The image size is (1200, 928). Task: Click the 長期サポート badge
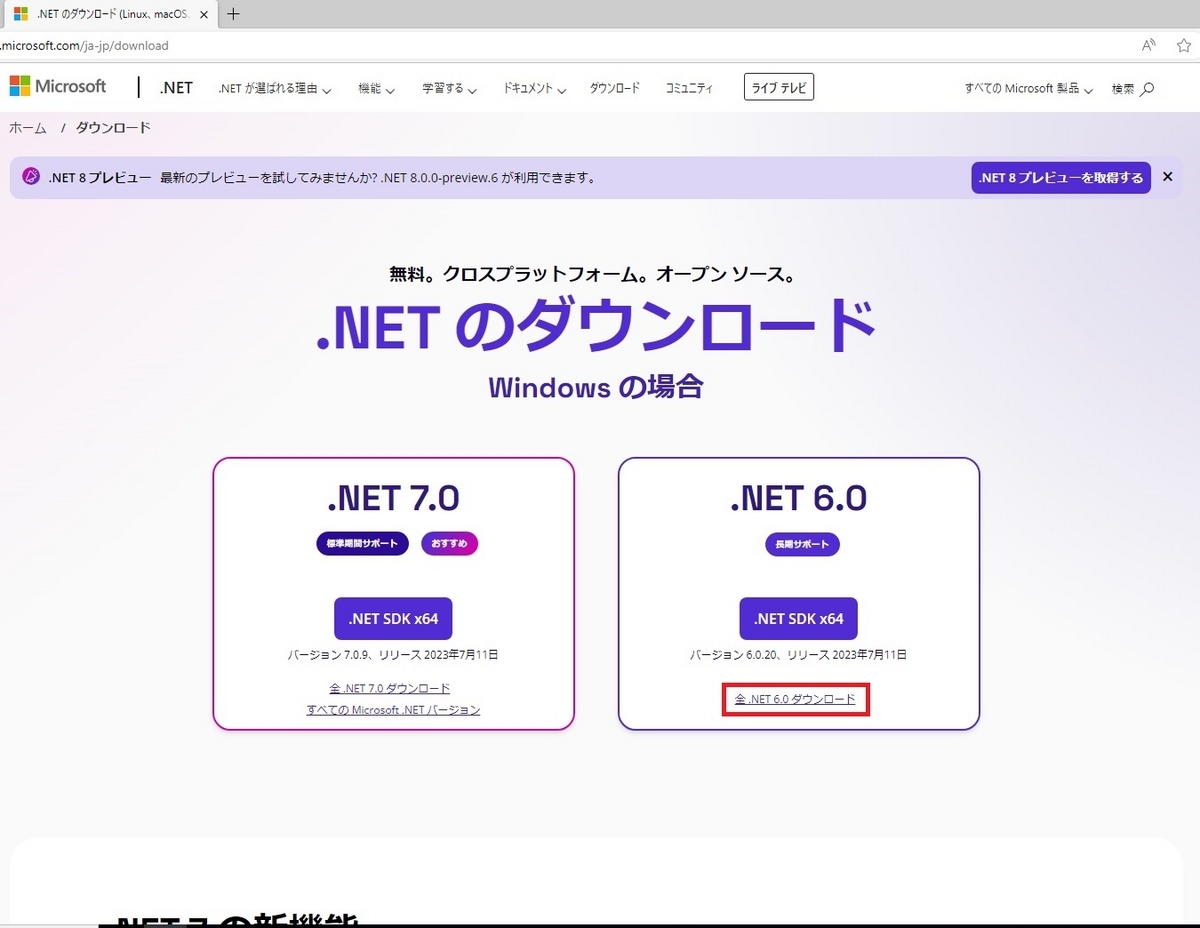802,545
